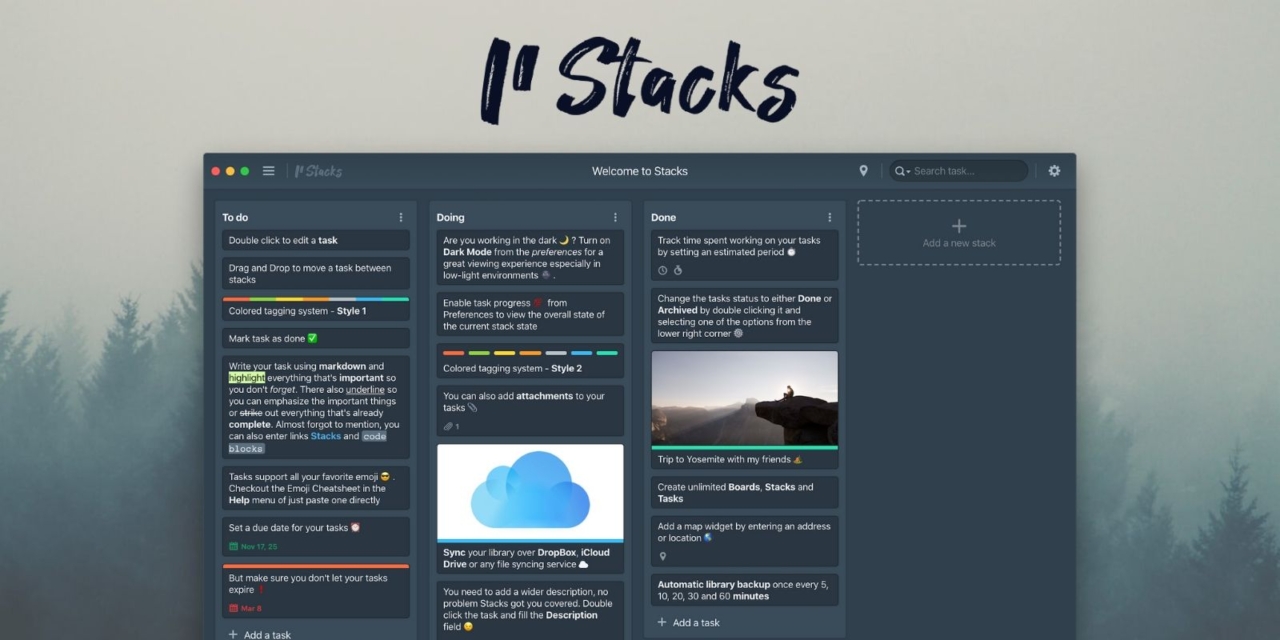Click the paperclip icon on the attachments task

coord(447,426)
